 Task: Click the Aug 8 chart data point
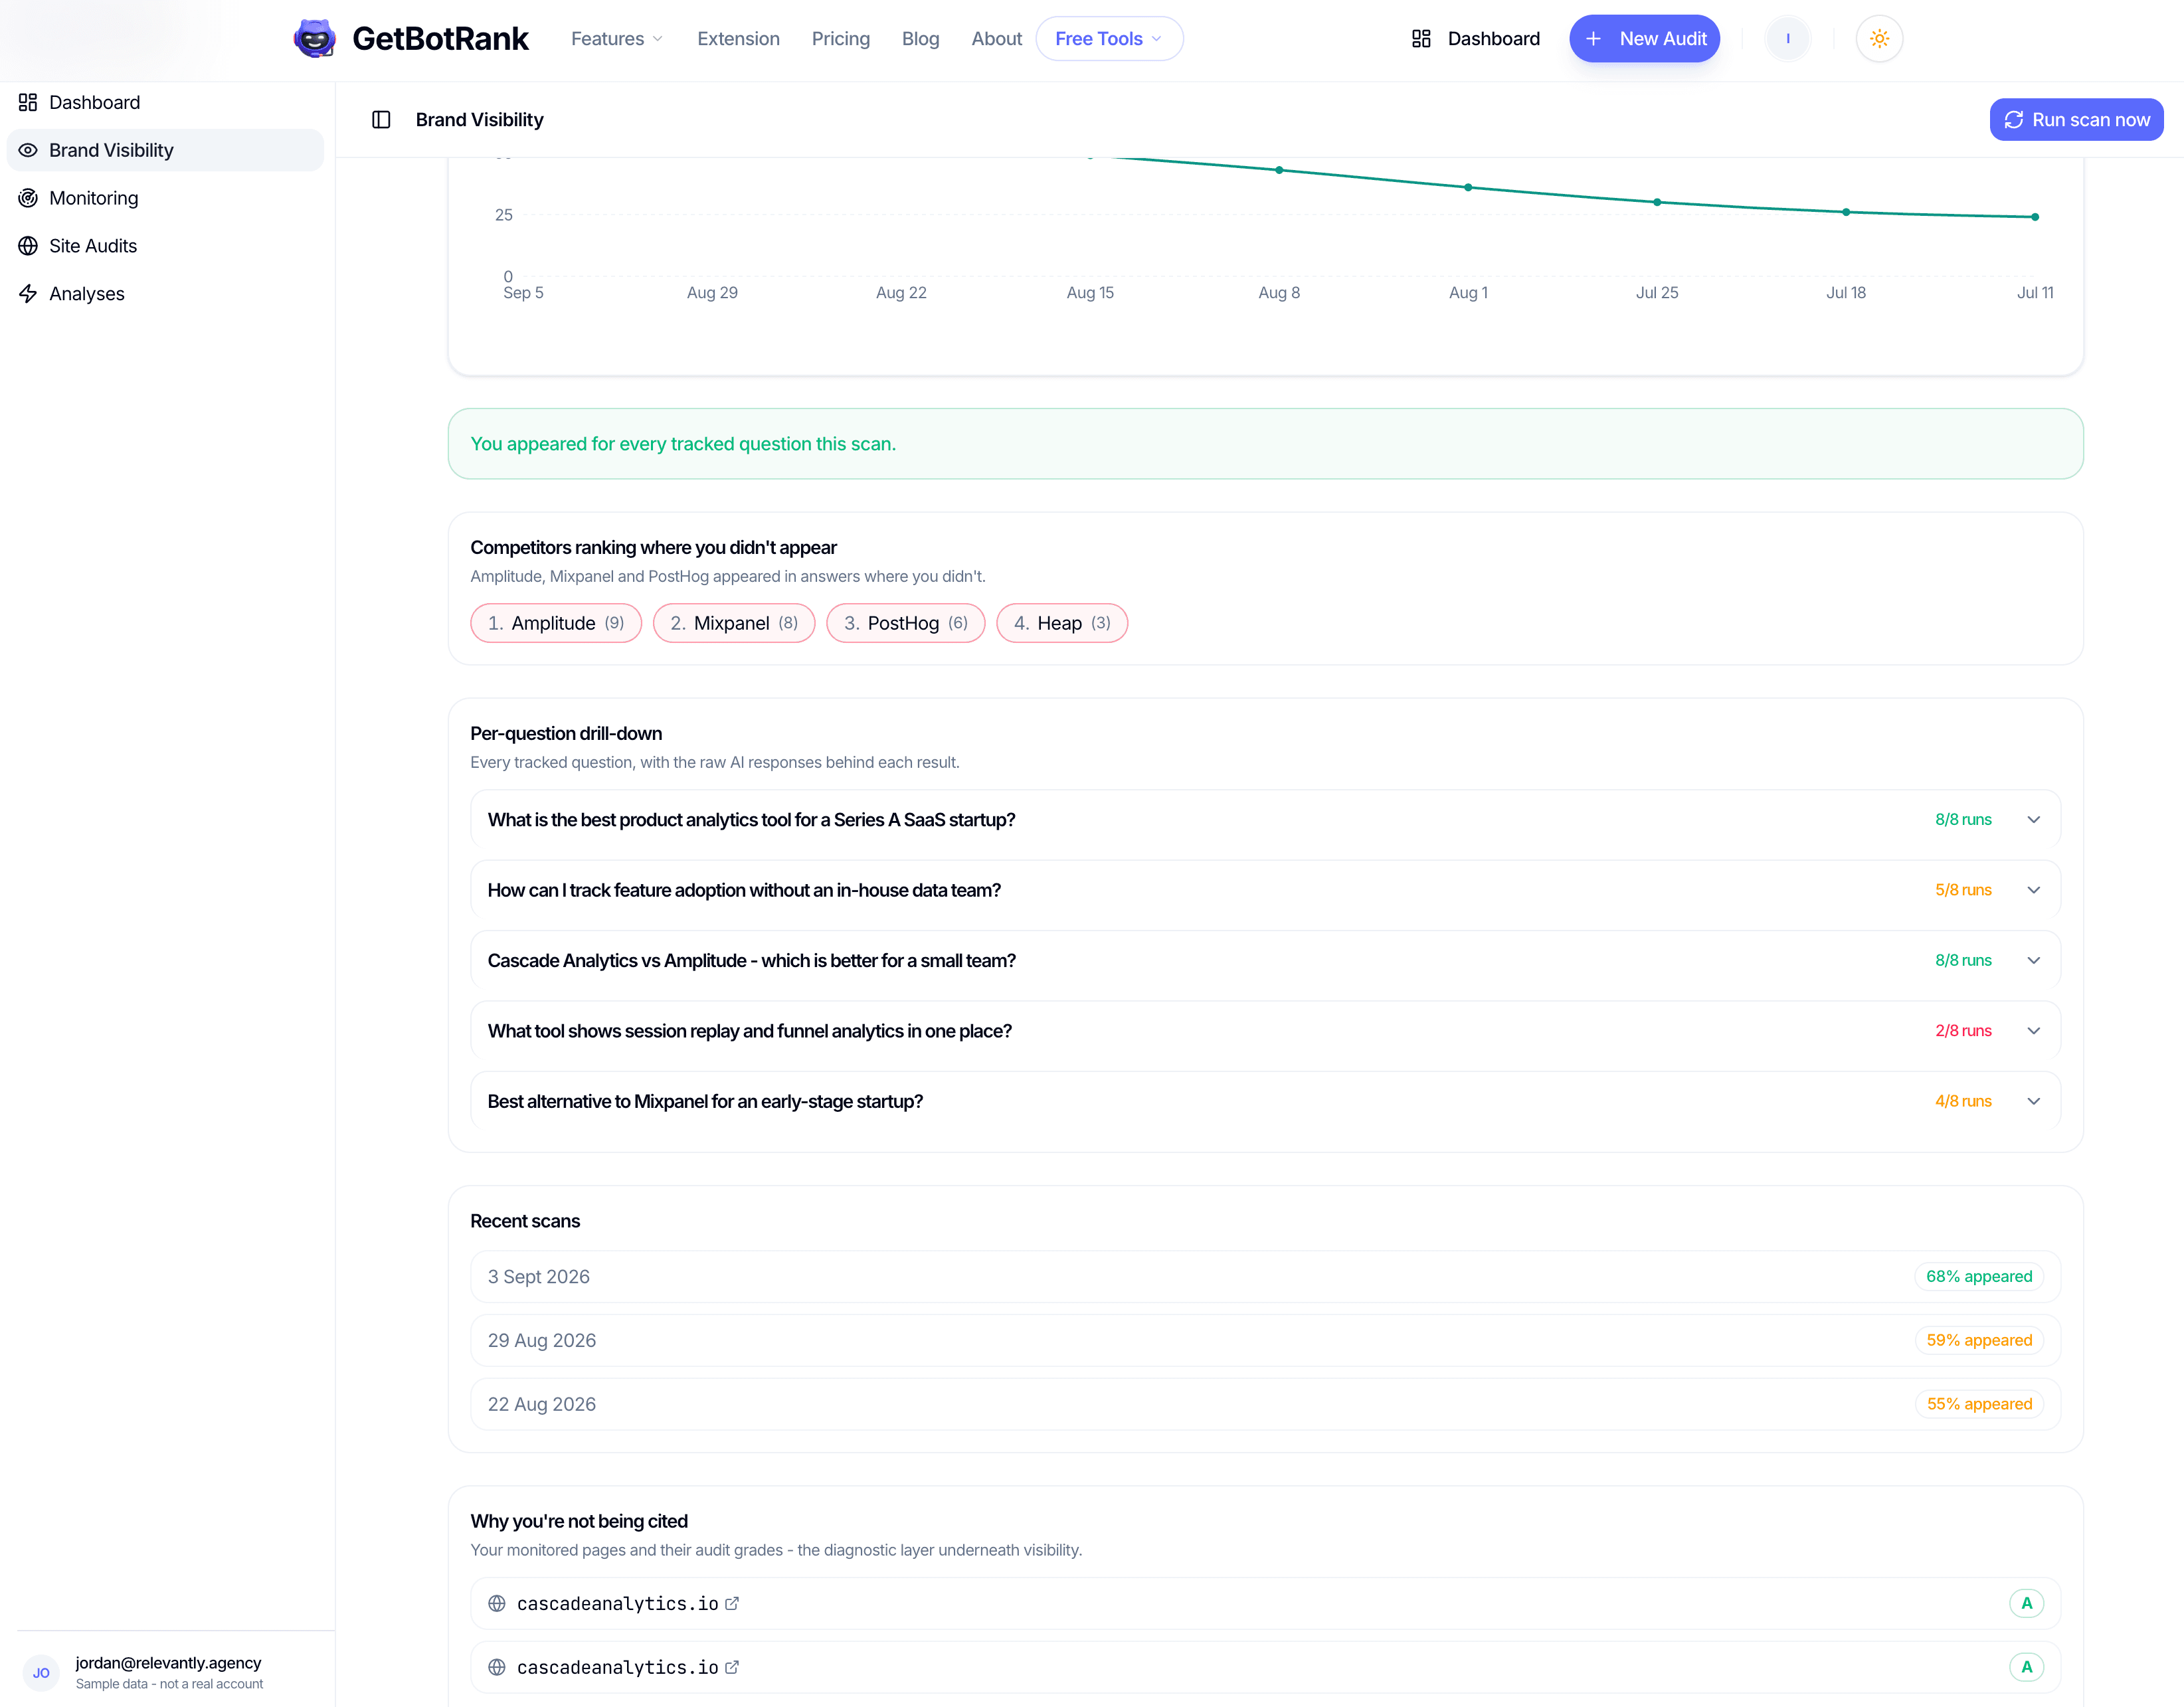click(1279, 170)
